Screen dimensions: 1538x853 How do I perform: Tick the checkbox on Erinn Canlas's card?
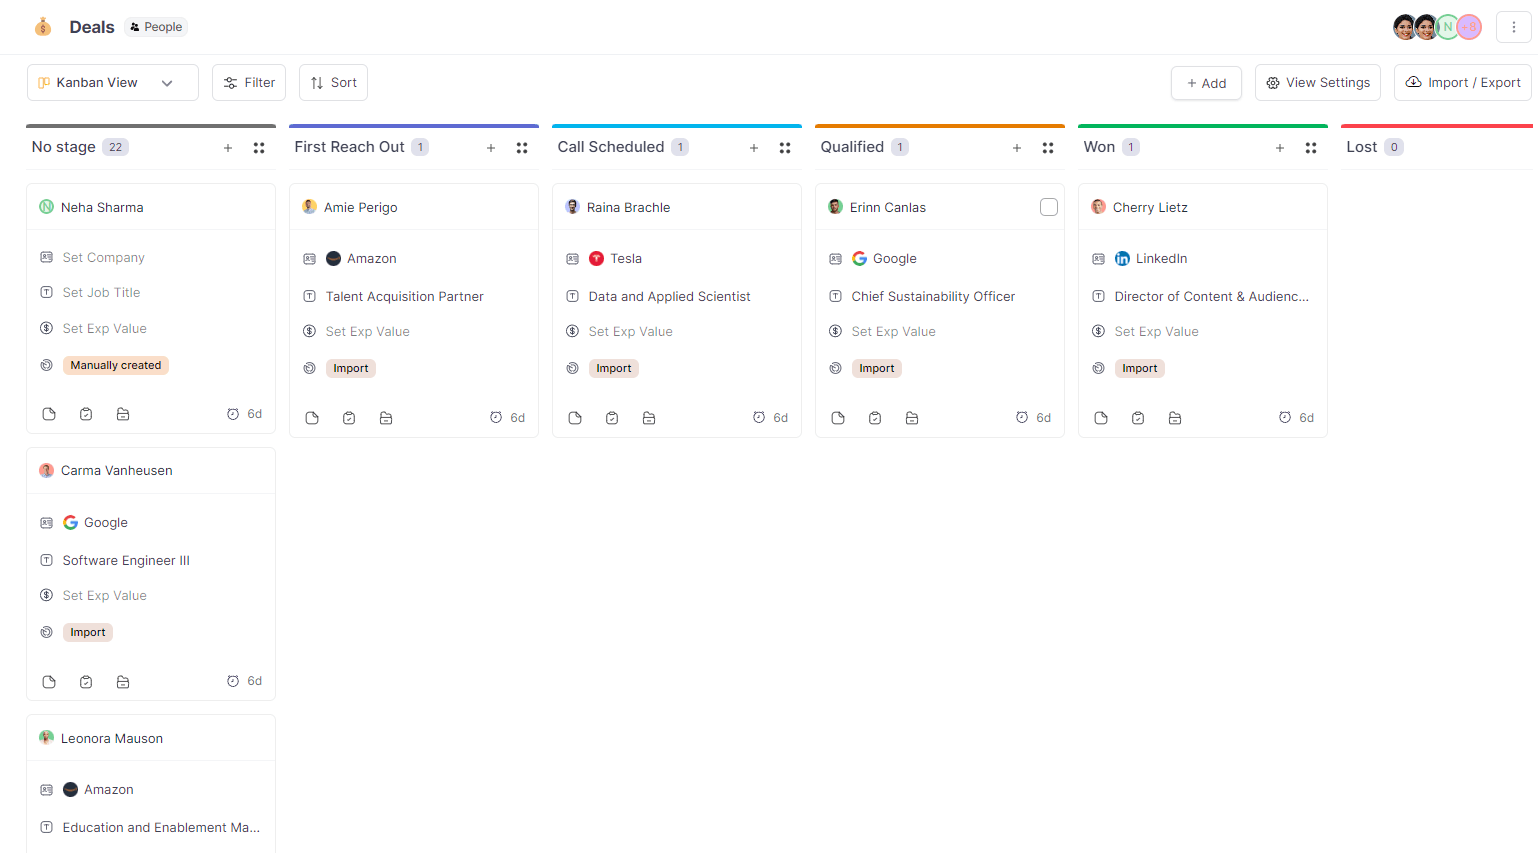click(x=1048, y=207)
